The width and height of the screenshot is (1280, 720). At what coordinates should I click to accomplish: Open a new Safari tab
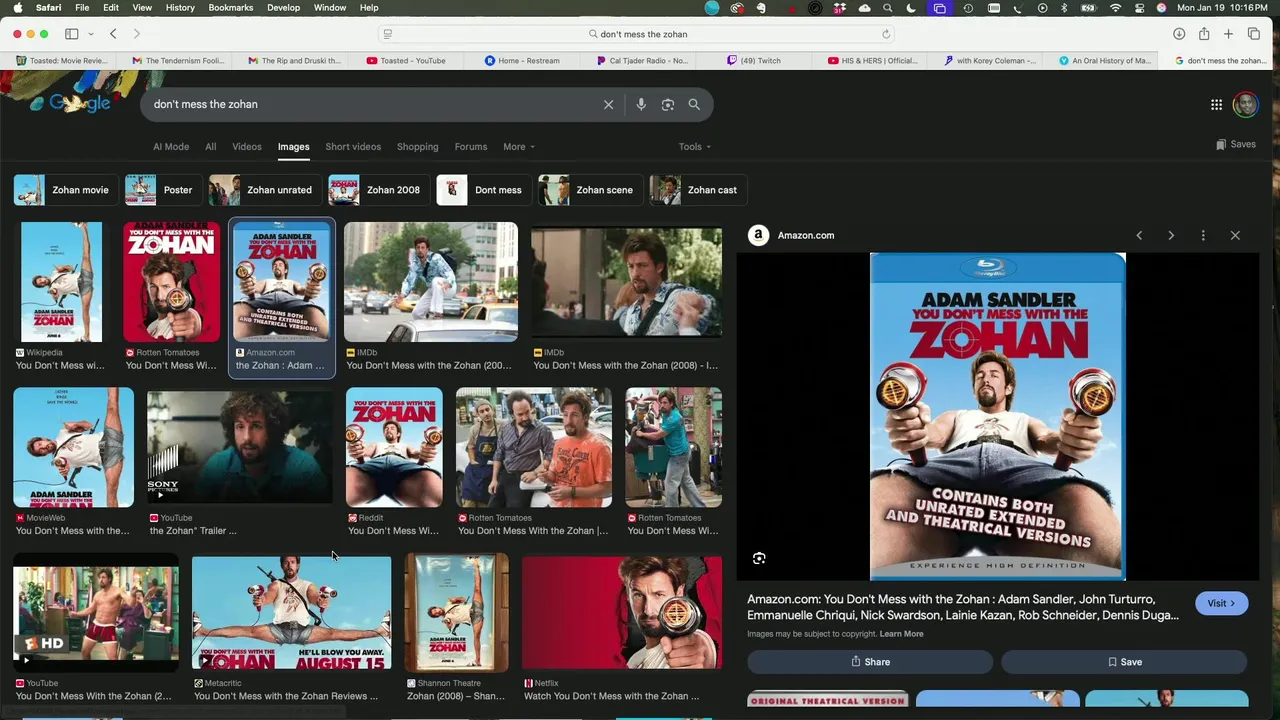(1228, 34)
